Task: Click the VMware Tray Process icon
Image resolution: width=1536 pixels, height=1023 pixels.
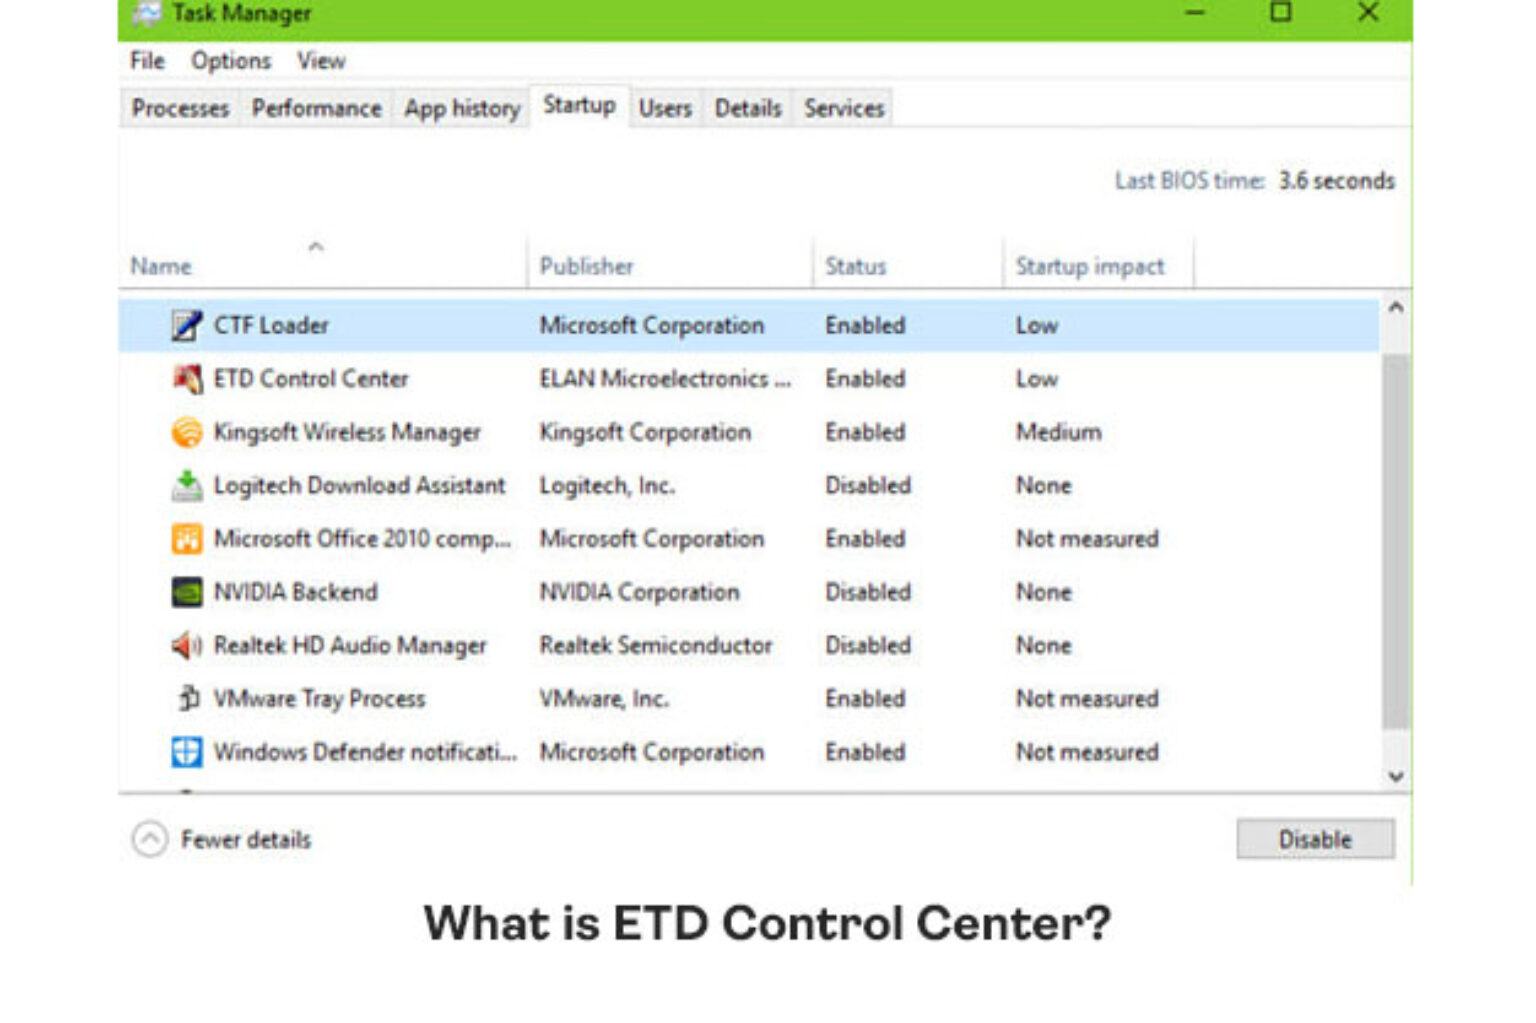Action: point(186,698)
